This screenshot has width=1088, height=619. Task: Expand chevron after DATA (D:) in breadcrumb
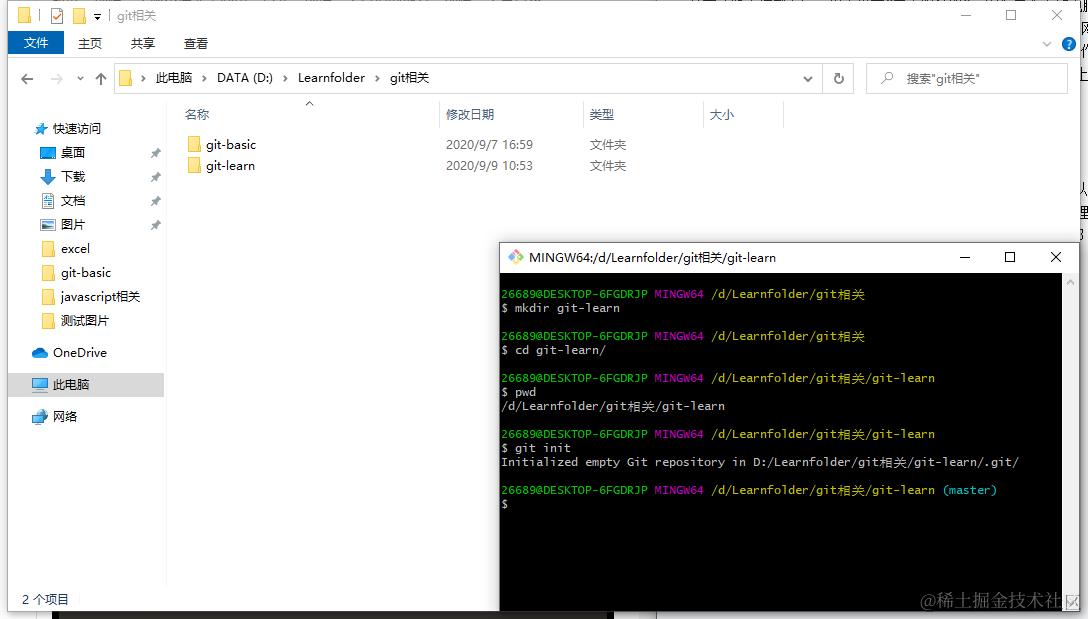[285, 78]
